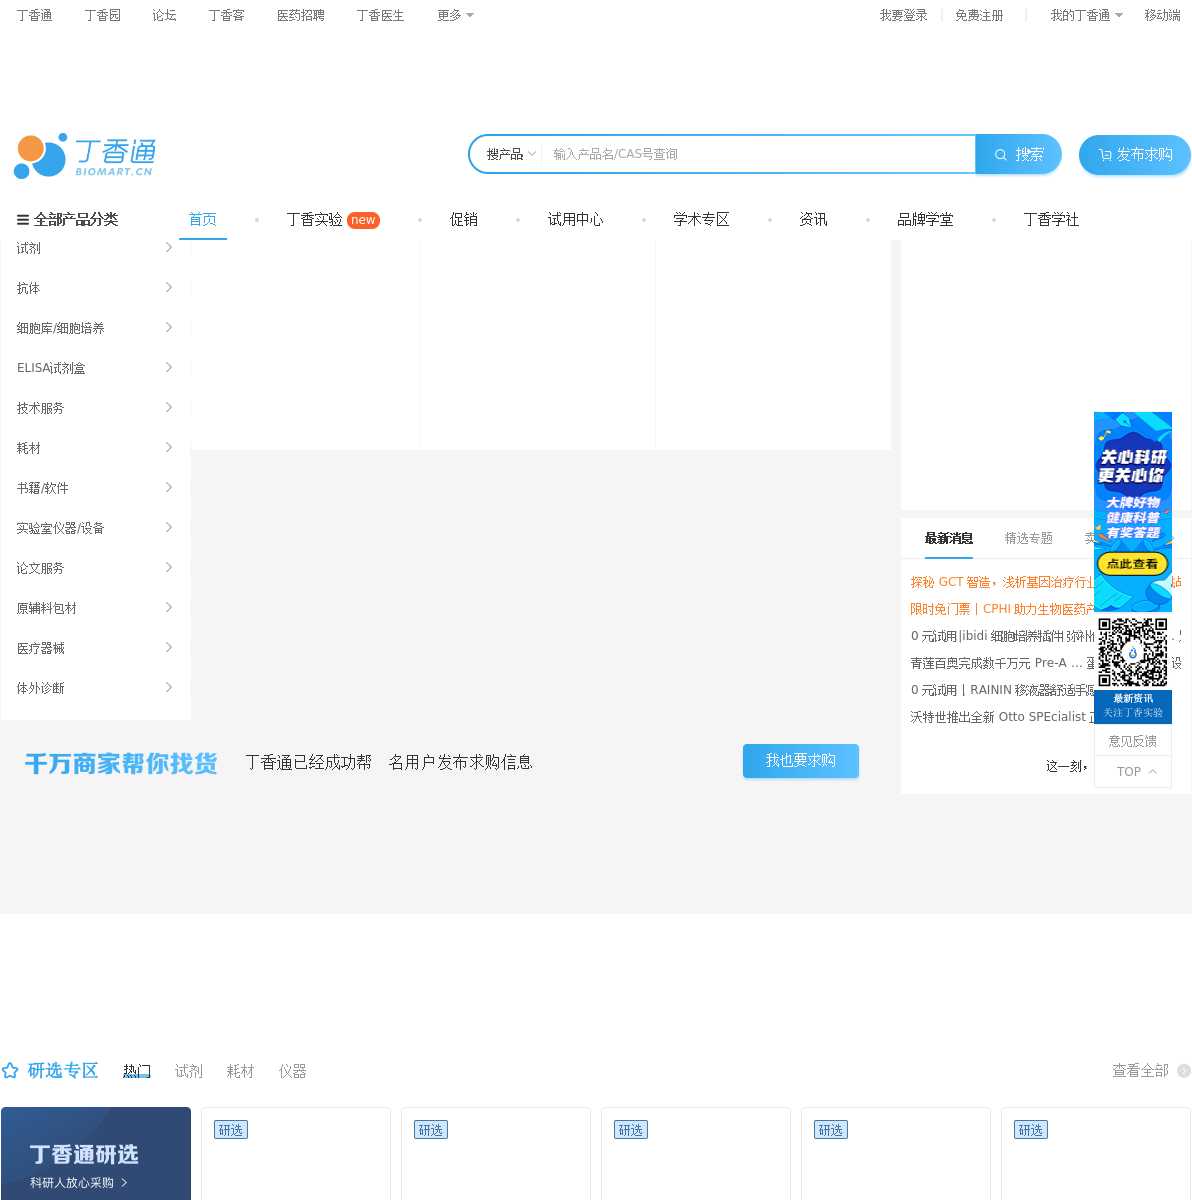Expand the 抗体 category arrow
This screenshot has width=1192, height=1200.
[169, 287]
